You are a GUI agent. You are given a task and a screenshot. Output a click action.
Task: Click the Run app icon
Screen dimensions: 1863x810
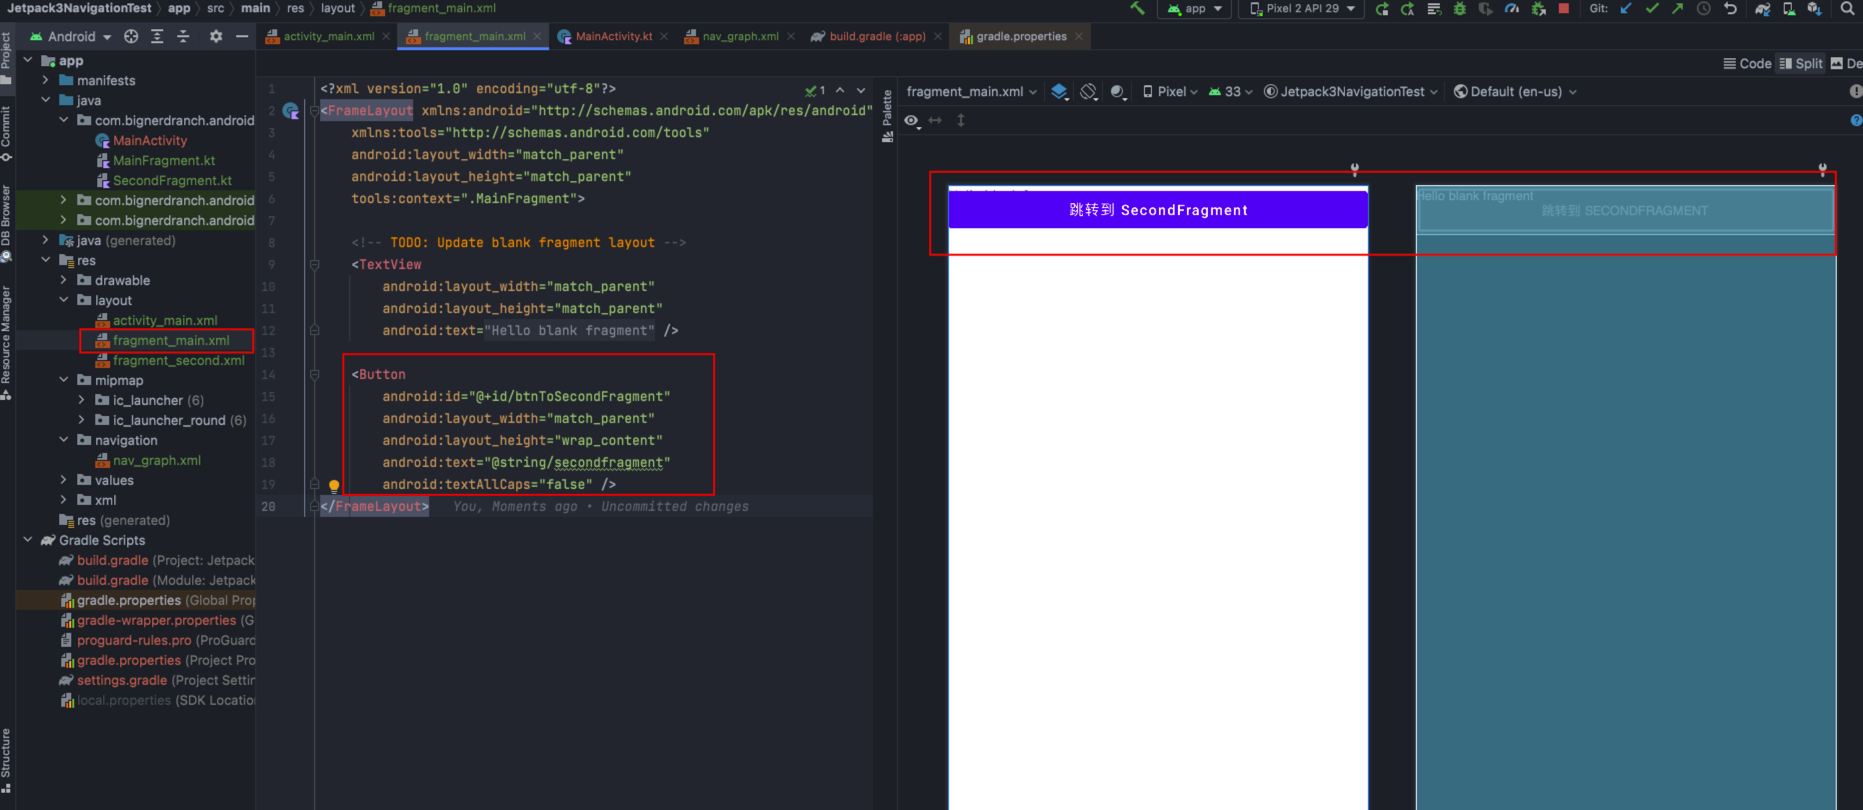point(1382,8)
